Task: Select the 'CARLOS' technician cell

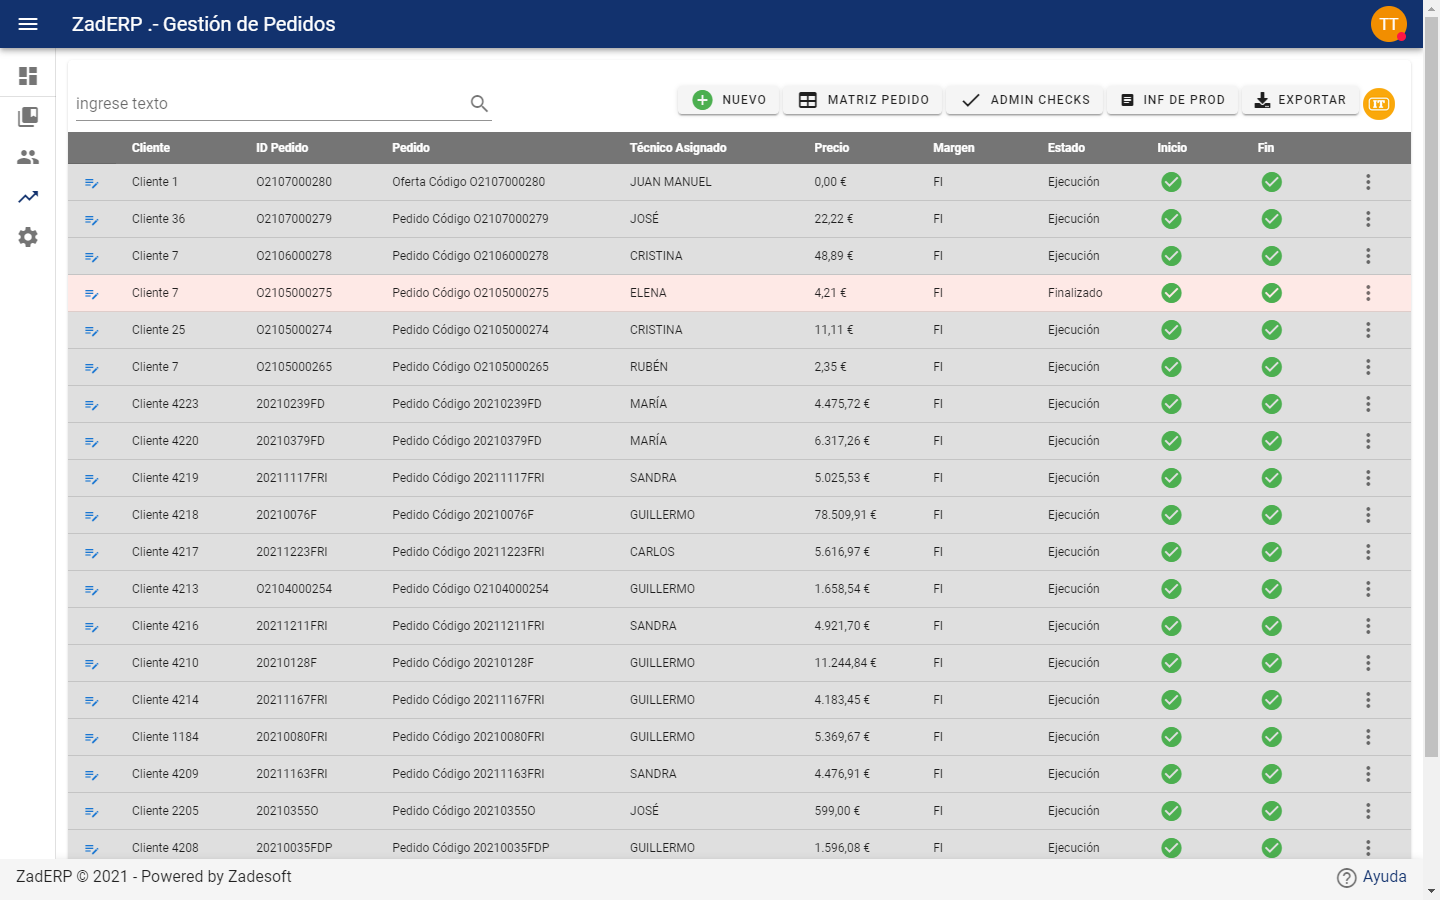Action: point(652,552)
